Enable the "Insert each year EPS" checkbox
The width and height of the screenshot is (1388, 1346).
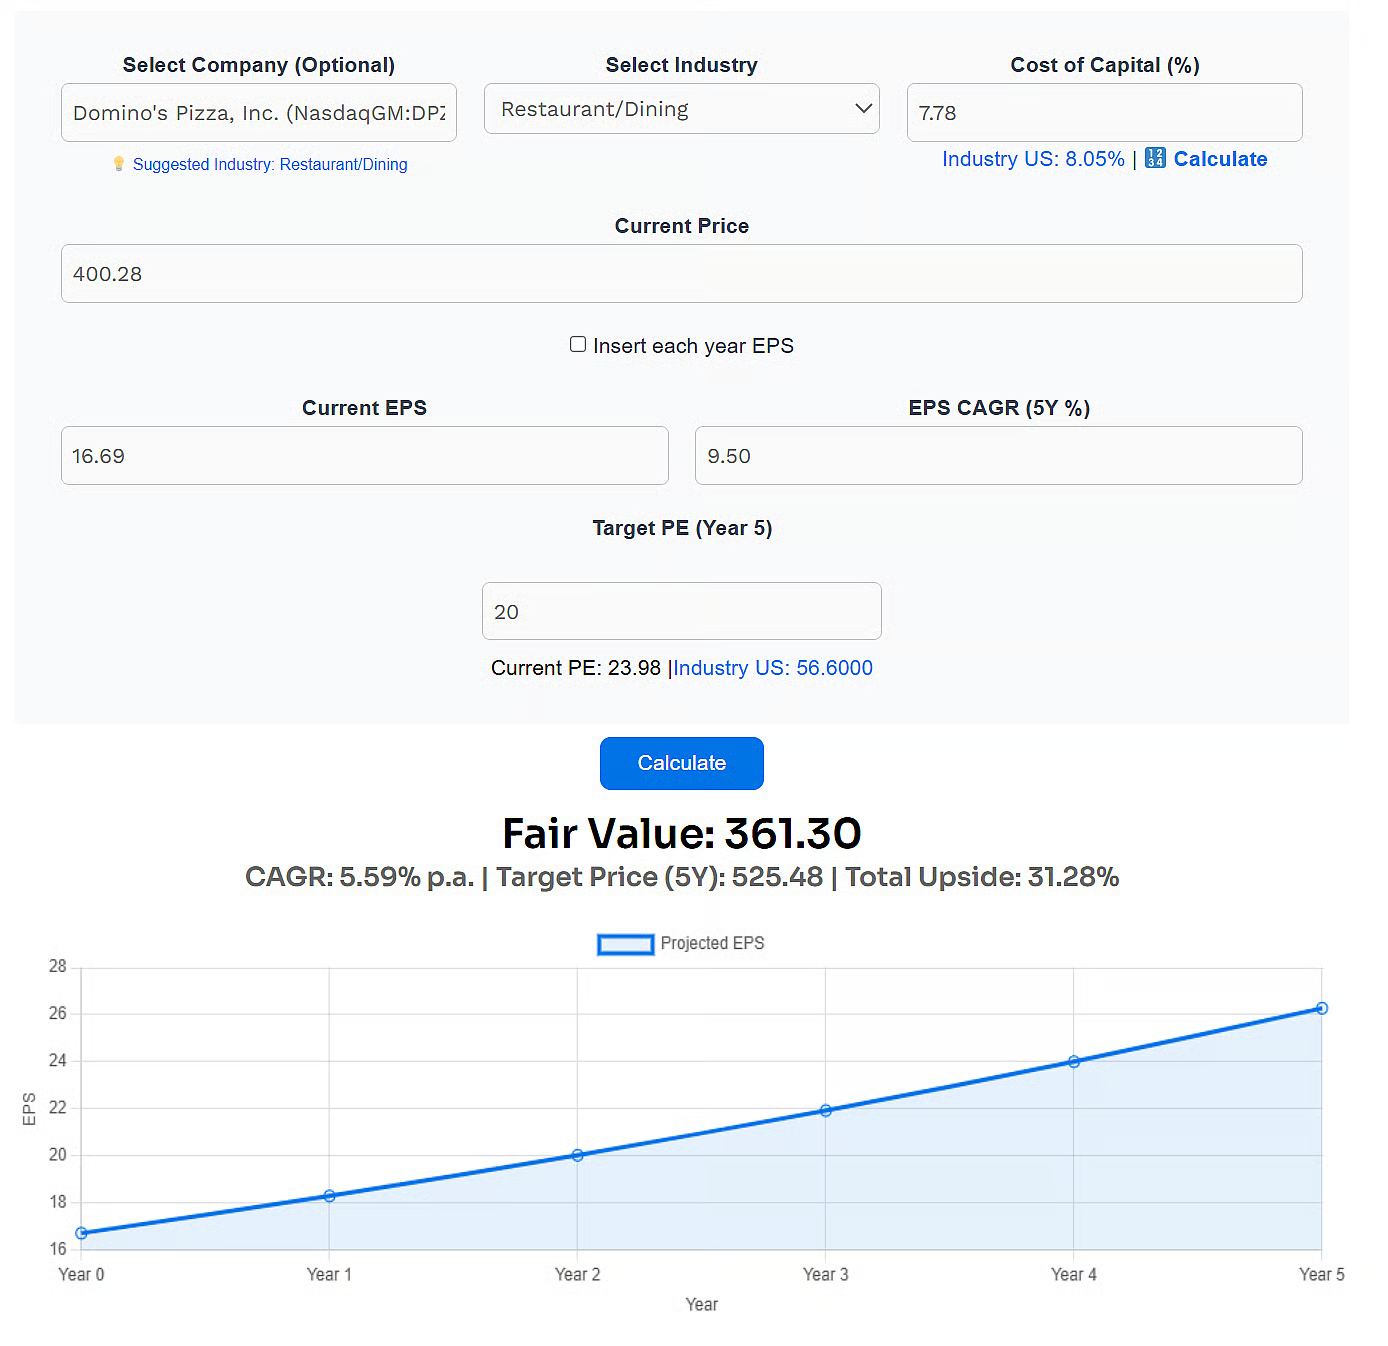578,344
